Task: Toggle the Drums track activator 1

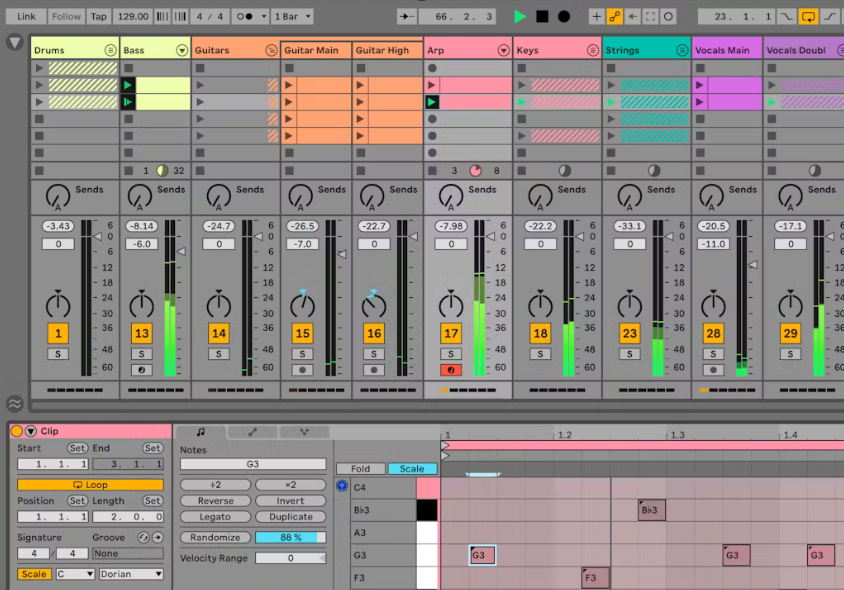Action: point(58,334)
